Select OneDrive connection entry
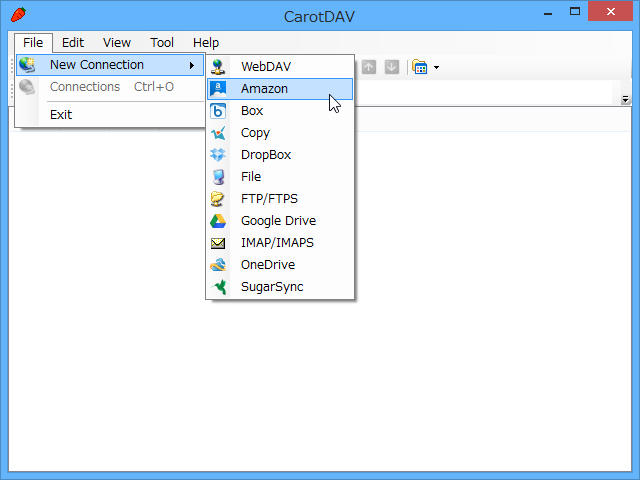This screenshot has width=640, height=480. [280, 265]
